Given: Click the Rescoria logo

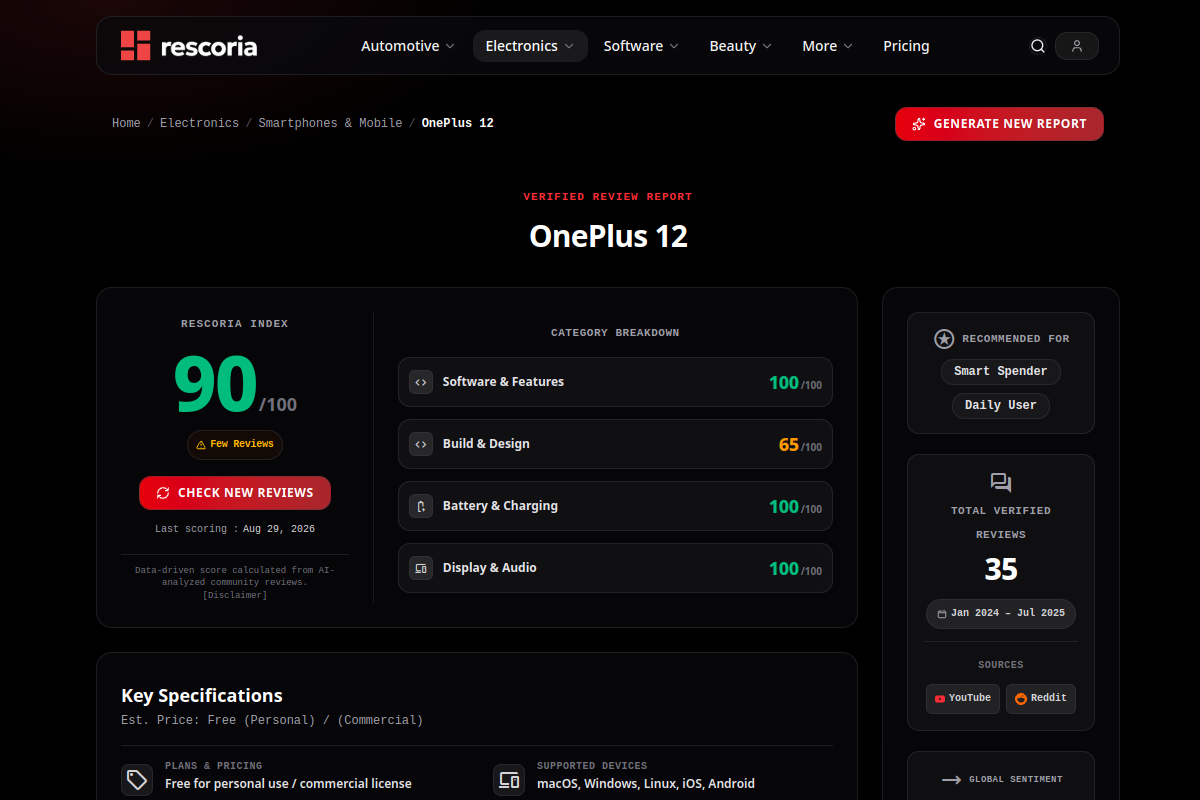Looking at the screenshot, I should [x=189, y=46].
